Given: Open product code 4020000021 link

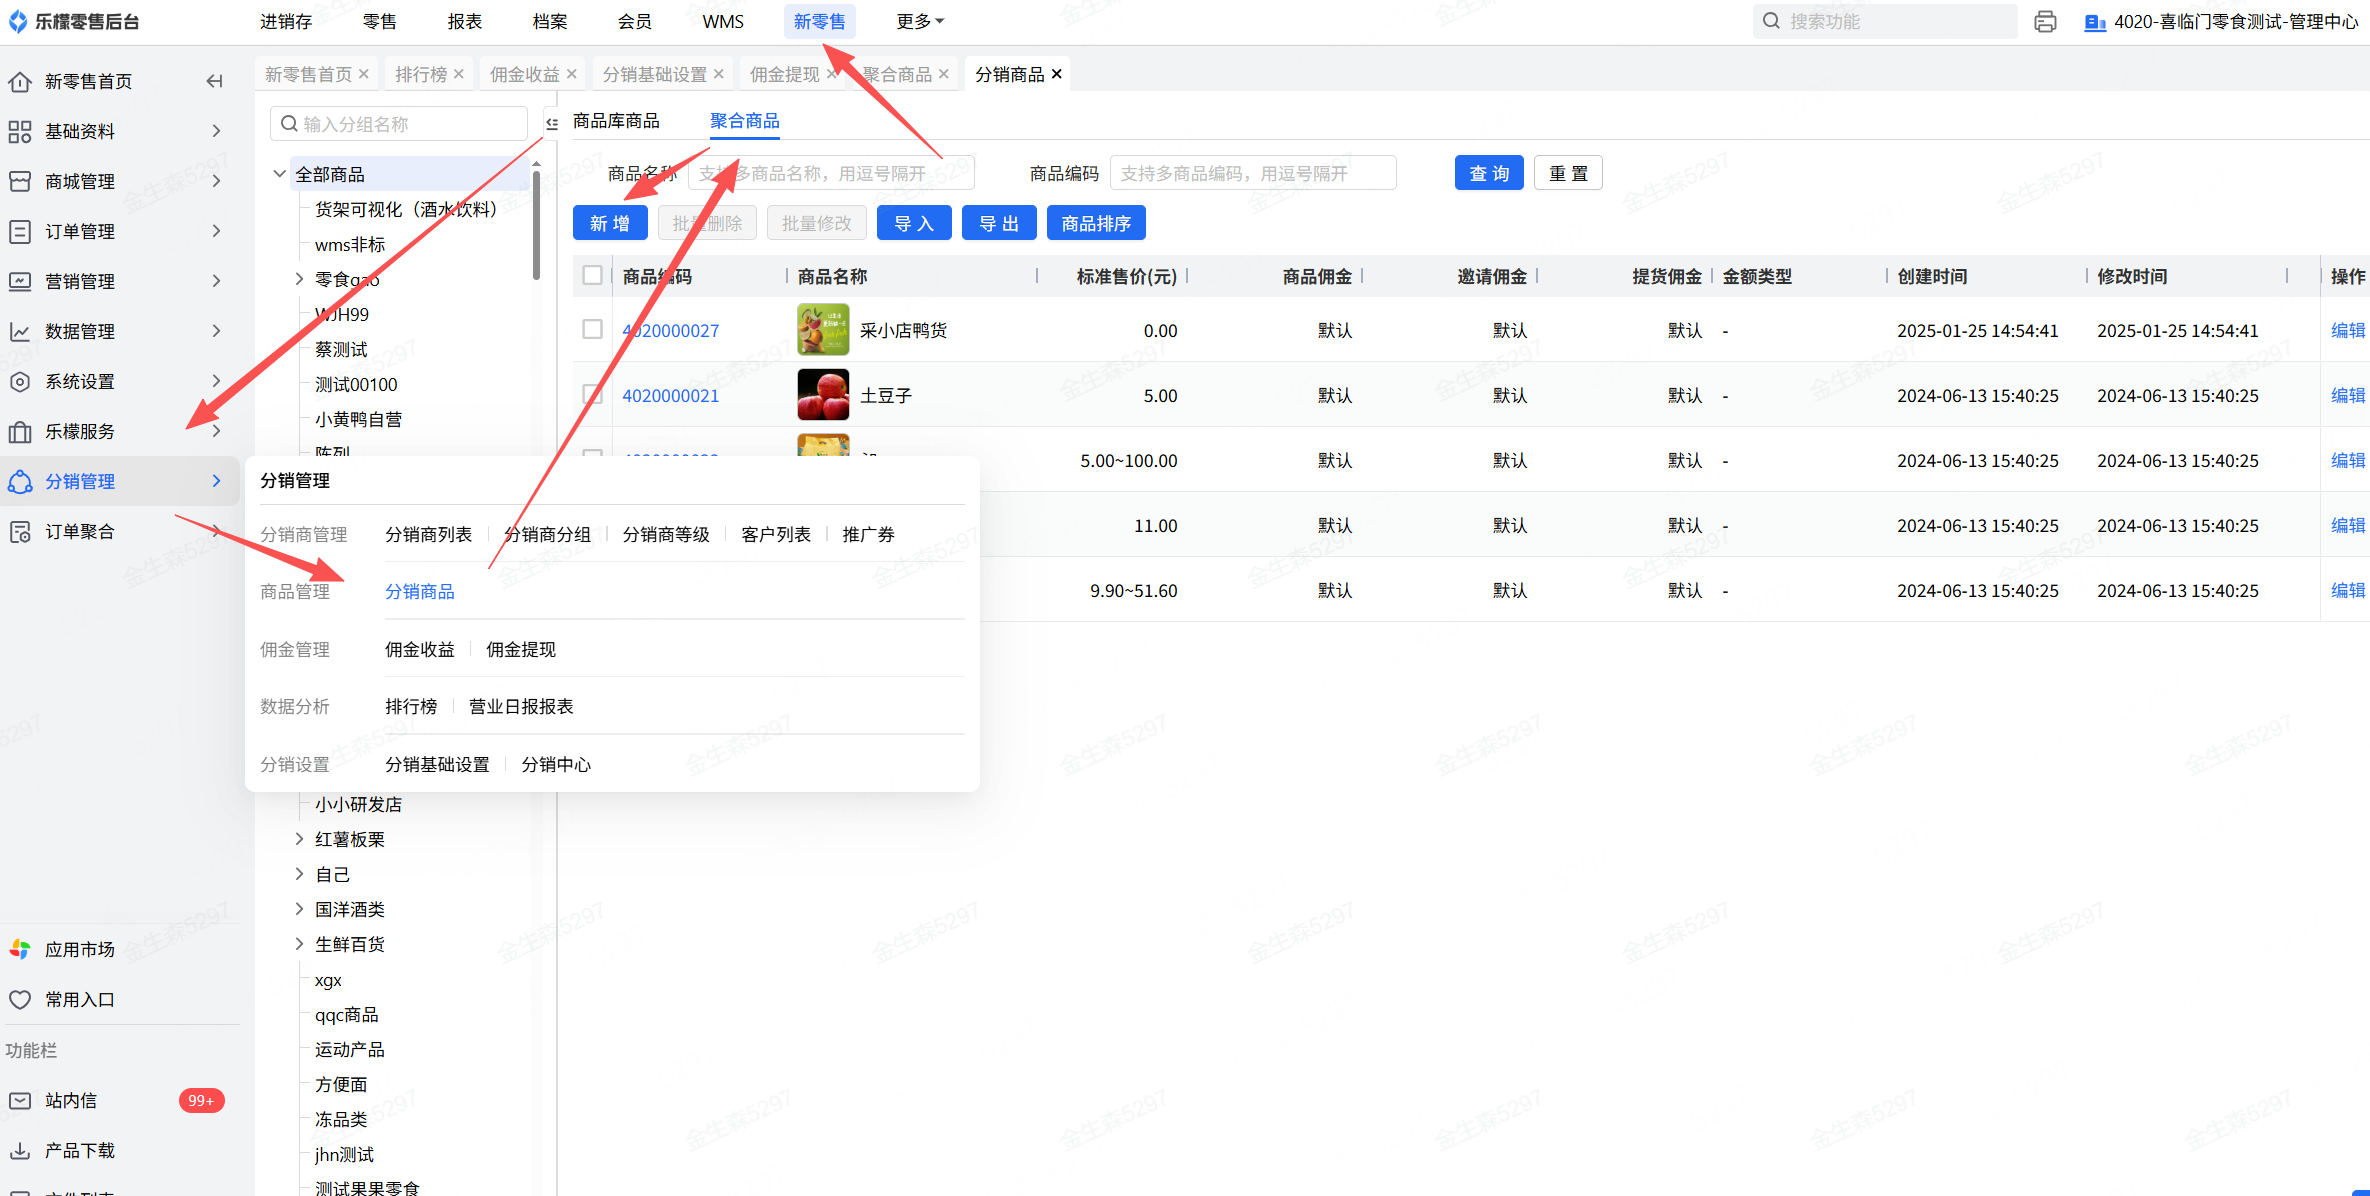Looking at the screenshot, I should tap(670, 396).
